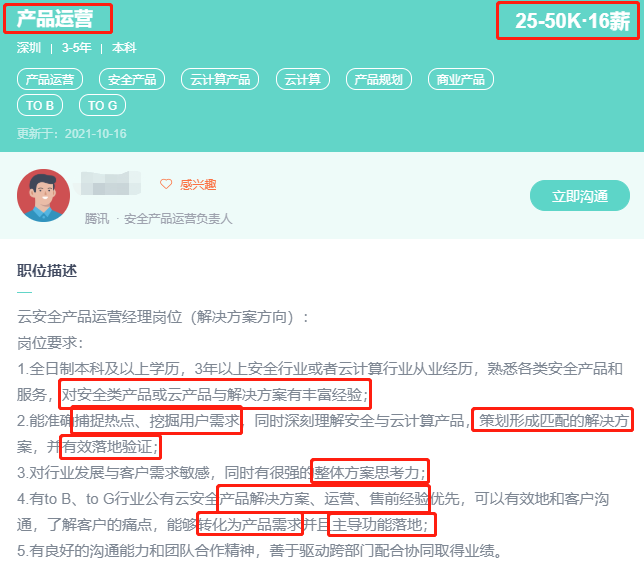
Task: Select the TO G tag
Action: tap(102, 106)
